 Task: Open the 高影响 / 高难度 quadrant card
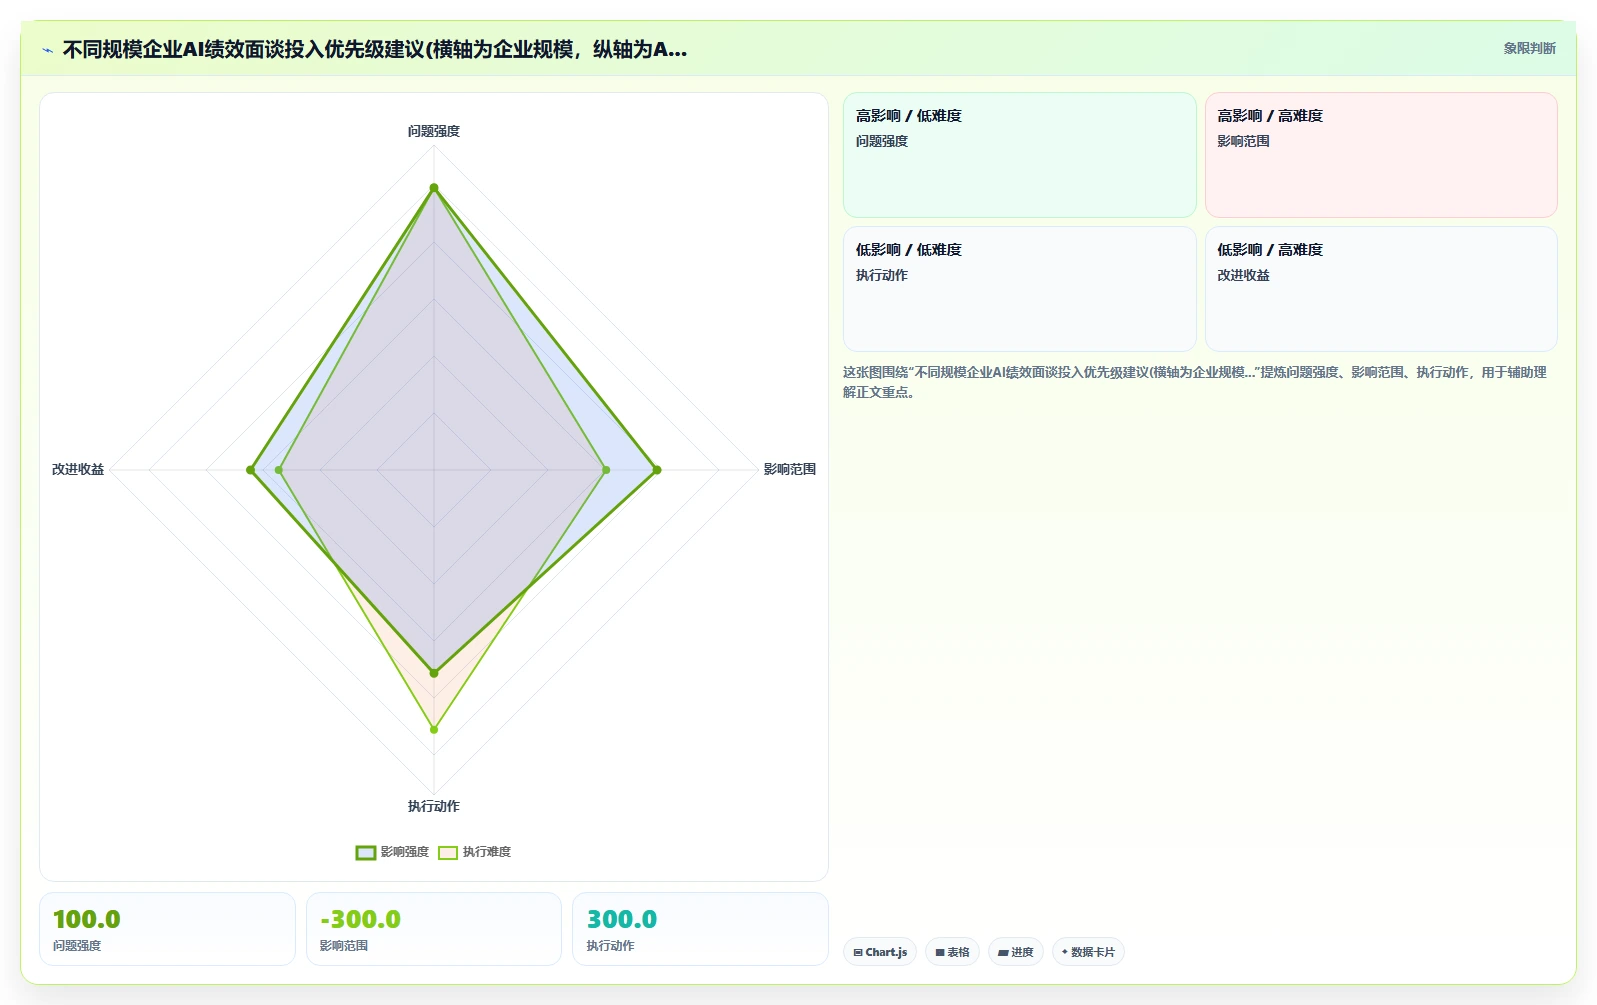click(1381, 155)
